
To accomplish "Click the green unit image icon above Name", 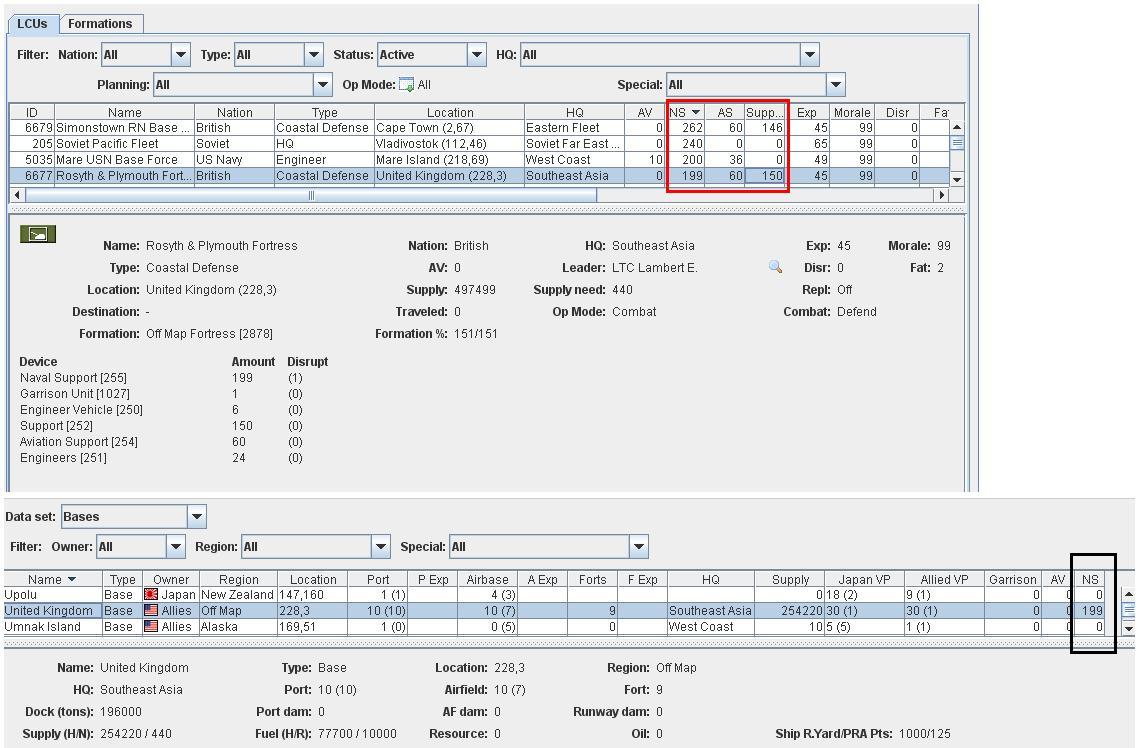I will coord(37,234).
